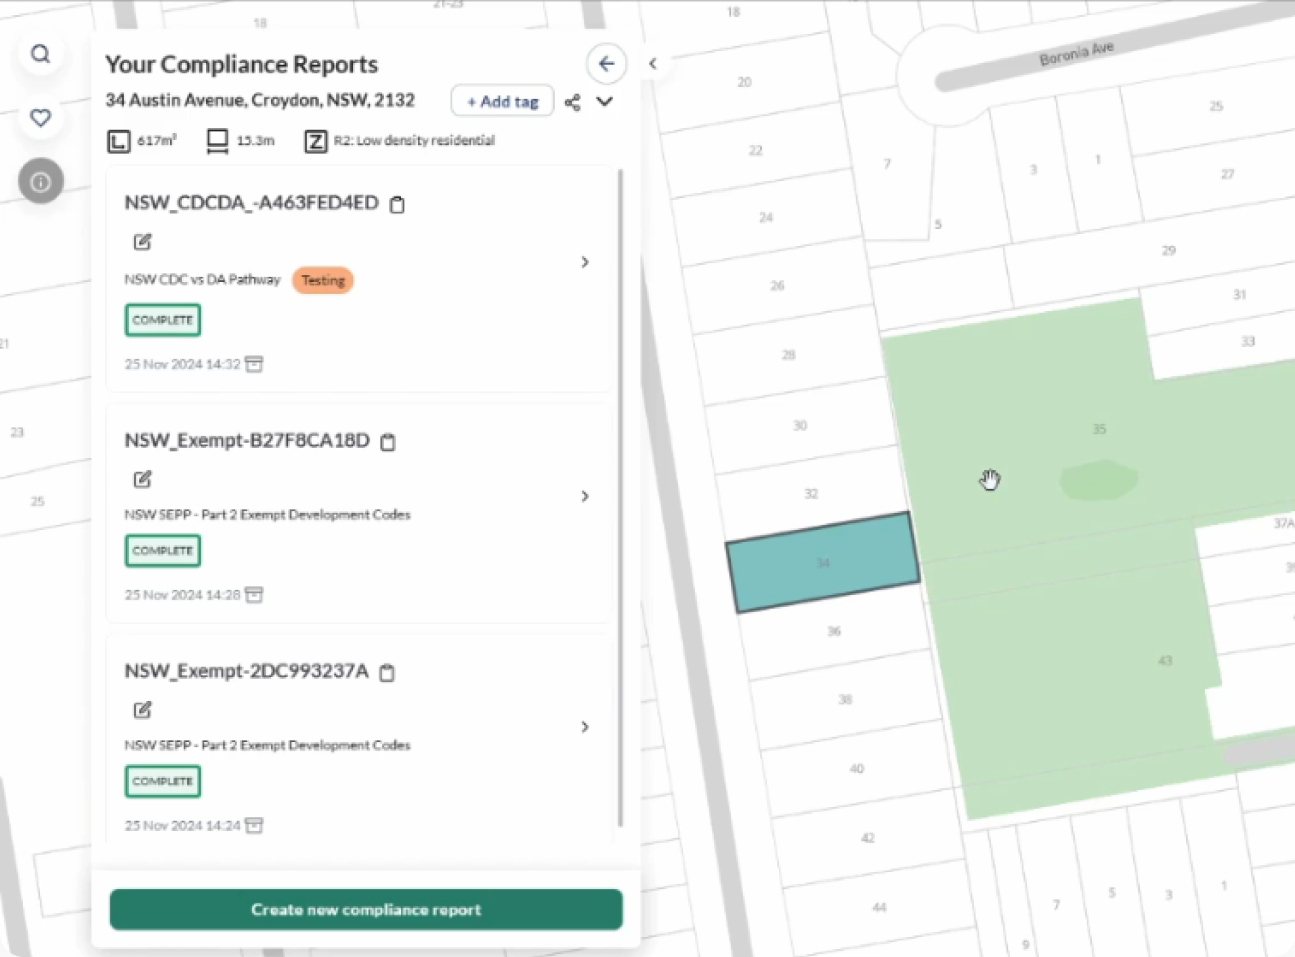
Task: Select the Testing tag on the first report
Action: pos(322,280)
